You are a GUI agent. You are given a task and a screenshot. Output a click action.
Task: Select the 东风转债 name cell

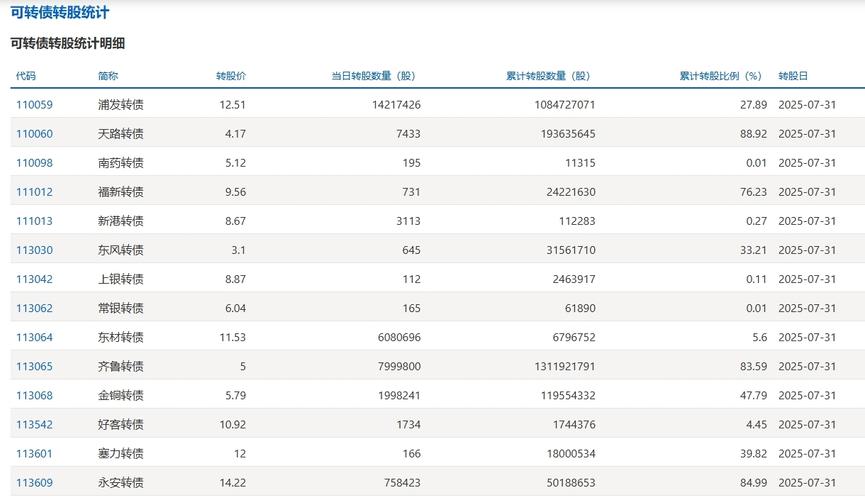click(121, 251)
